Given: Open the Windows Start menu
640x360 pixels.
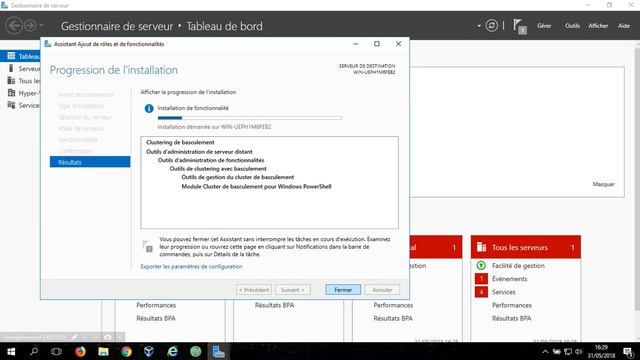Looking at the screenshot, I should (11, 351).
